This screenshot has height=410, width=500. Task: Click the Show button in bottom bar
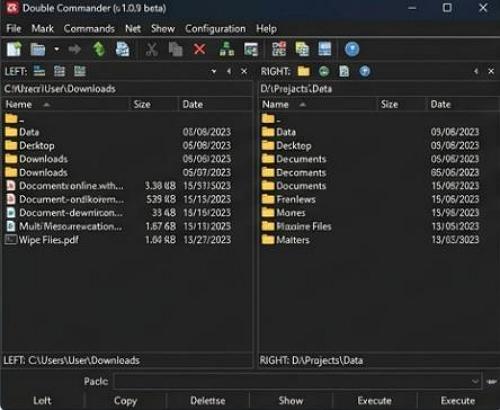pos(291,401)
